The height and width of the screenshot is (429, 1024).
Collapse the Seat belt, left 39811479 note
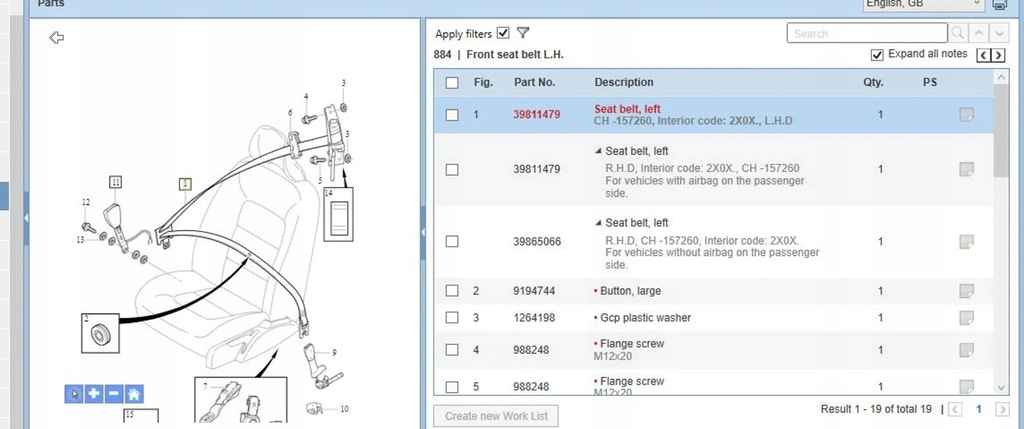[598, 151]
